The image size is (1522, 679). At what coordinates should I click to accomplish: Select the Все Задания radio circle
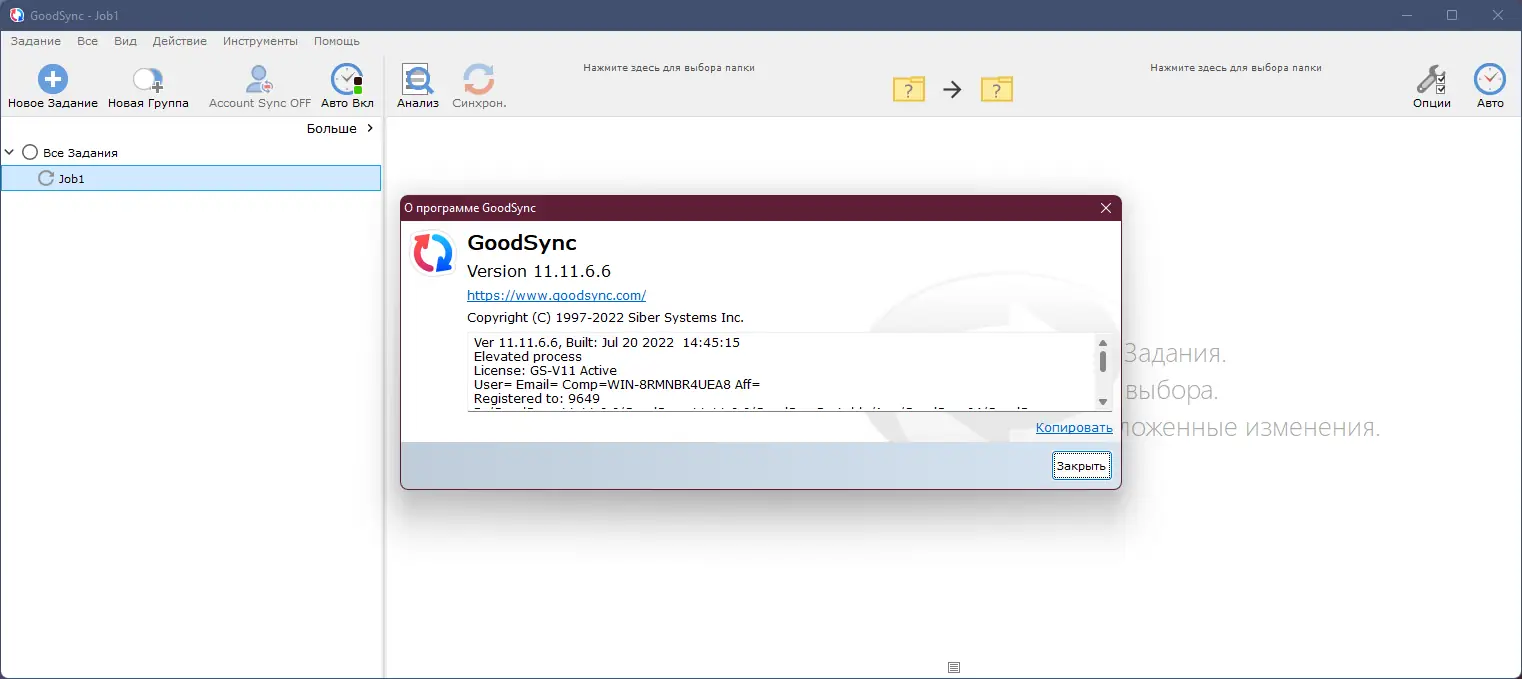30,153
